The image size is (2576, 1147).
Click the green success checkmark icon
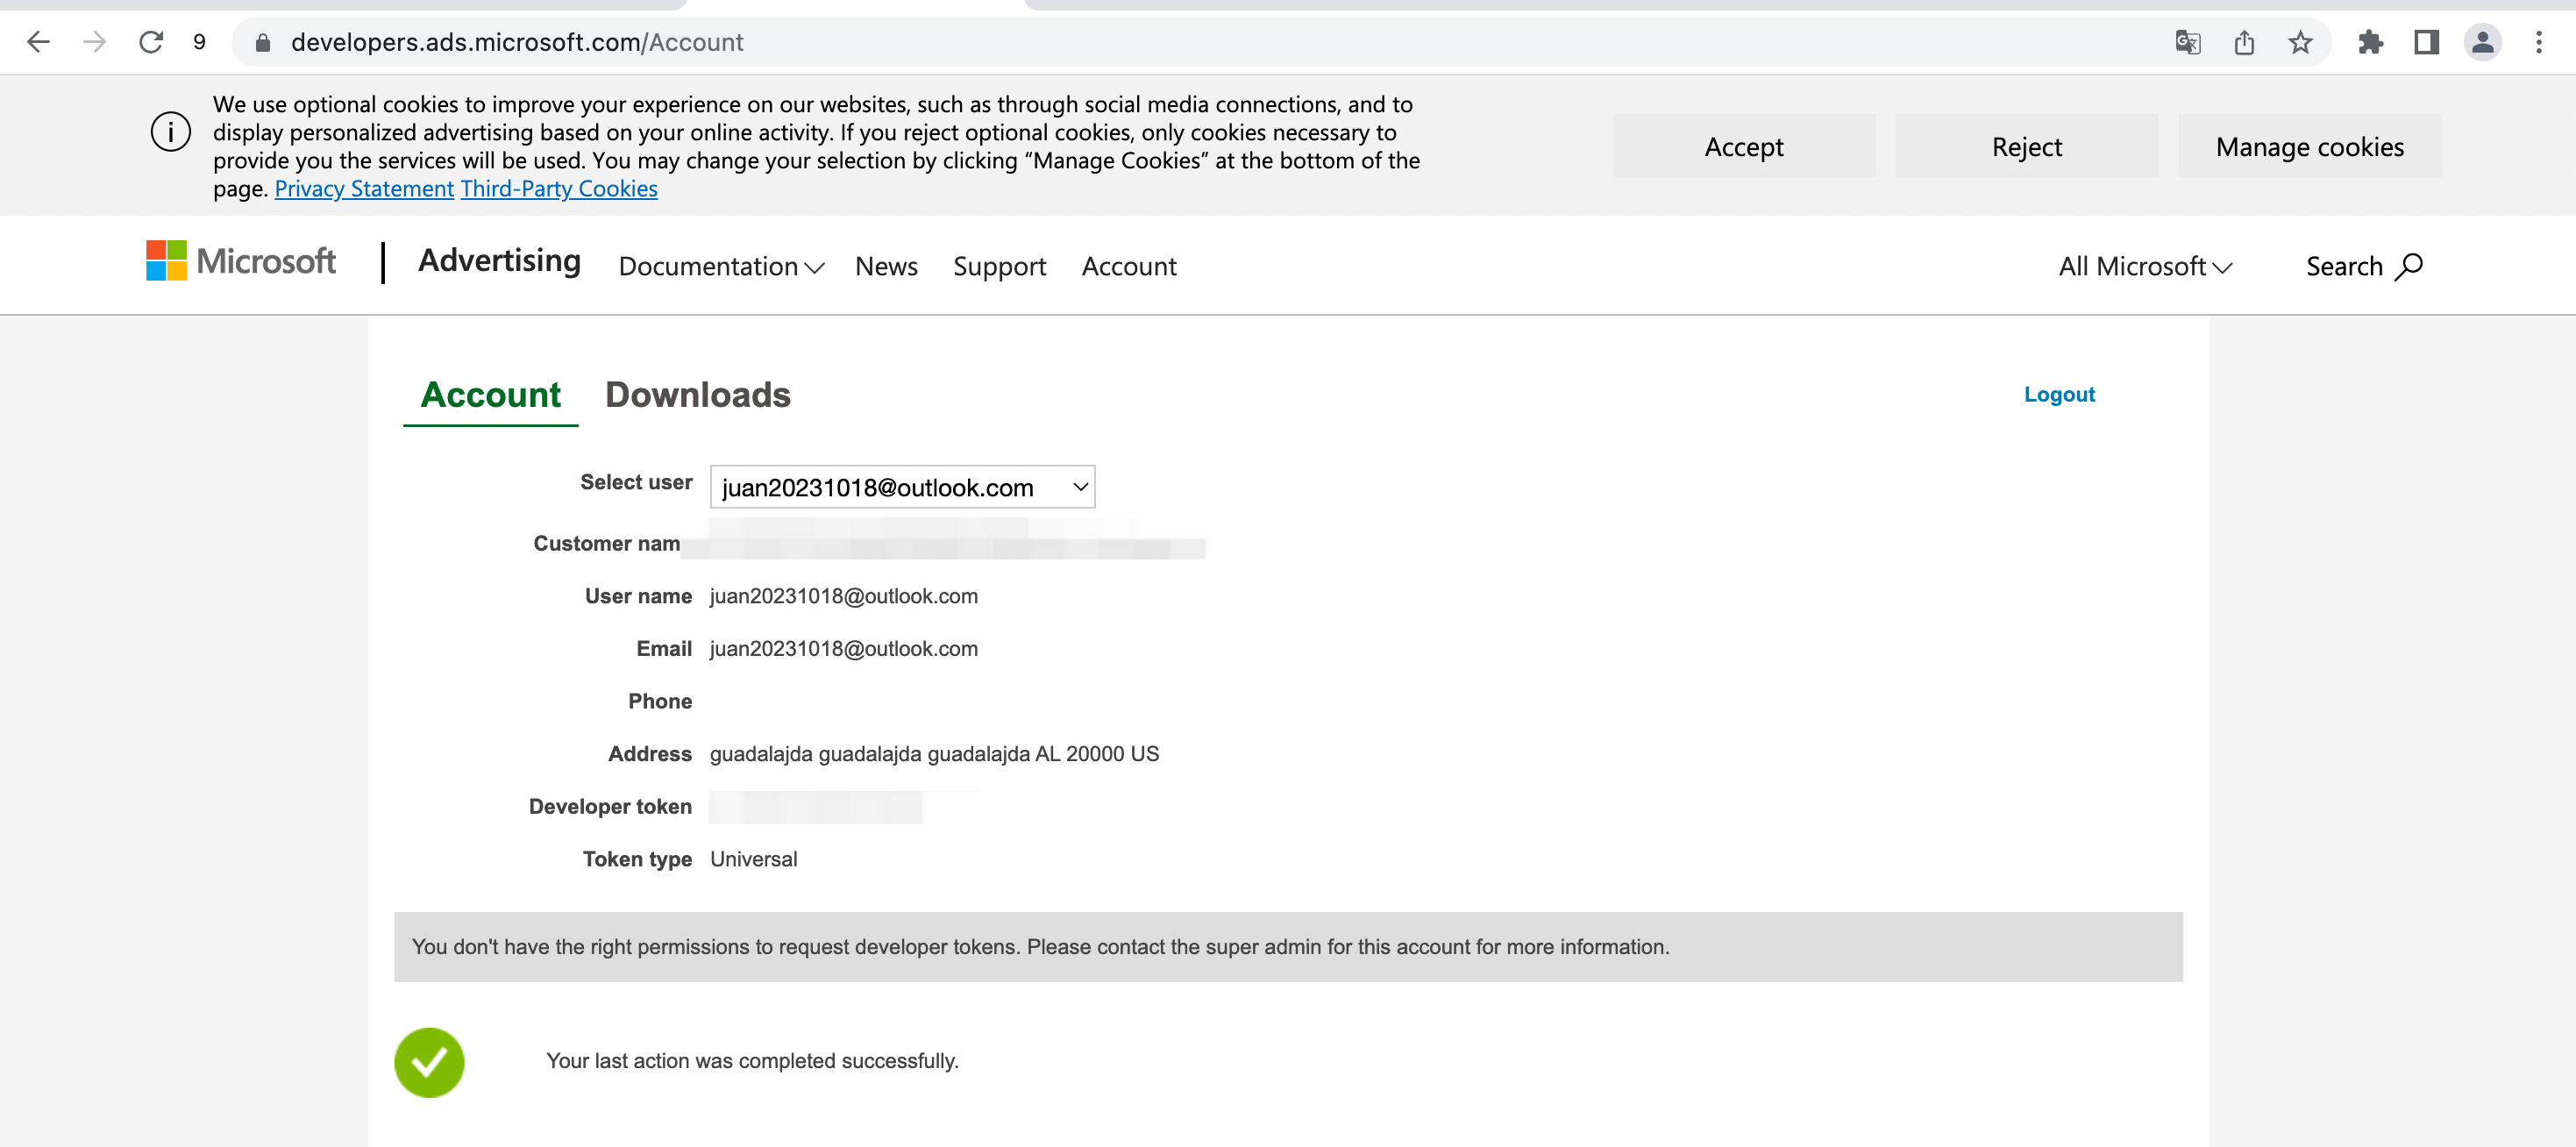click(x=429, y=1062)
